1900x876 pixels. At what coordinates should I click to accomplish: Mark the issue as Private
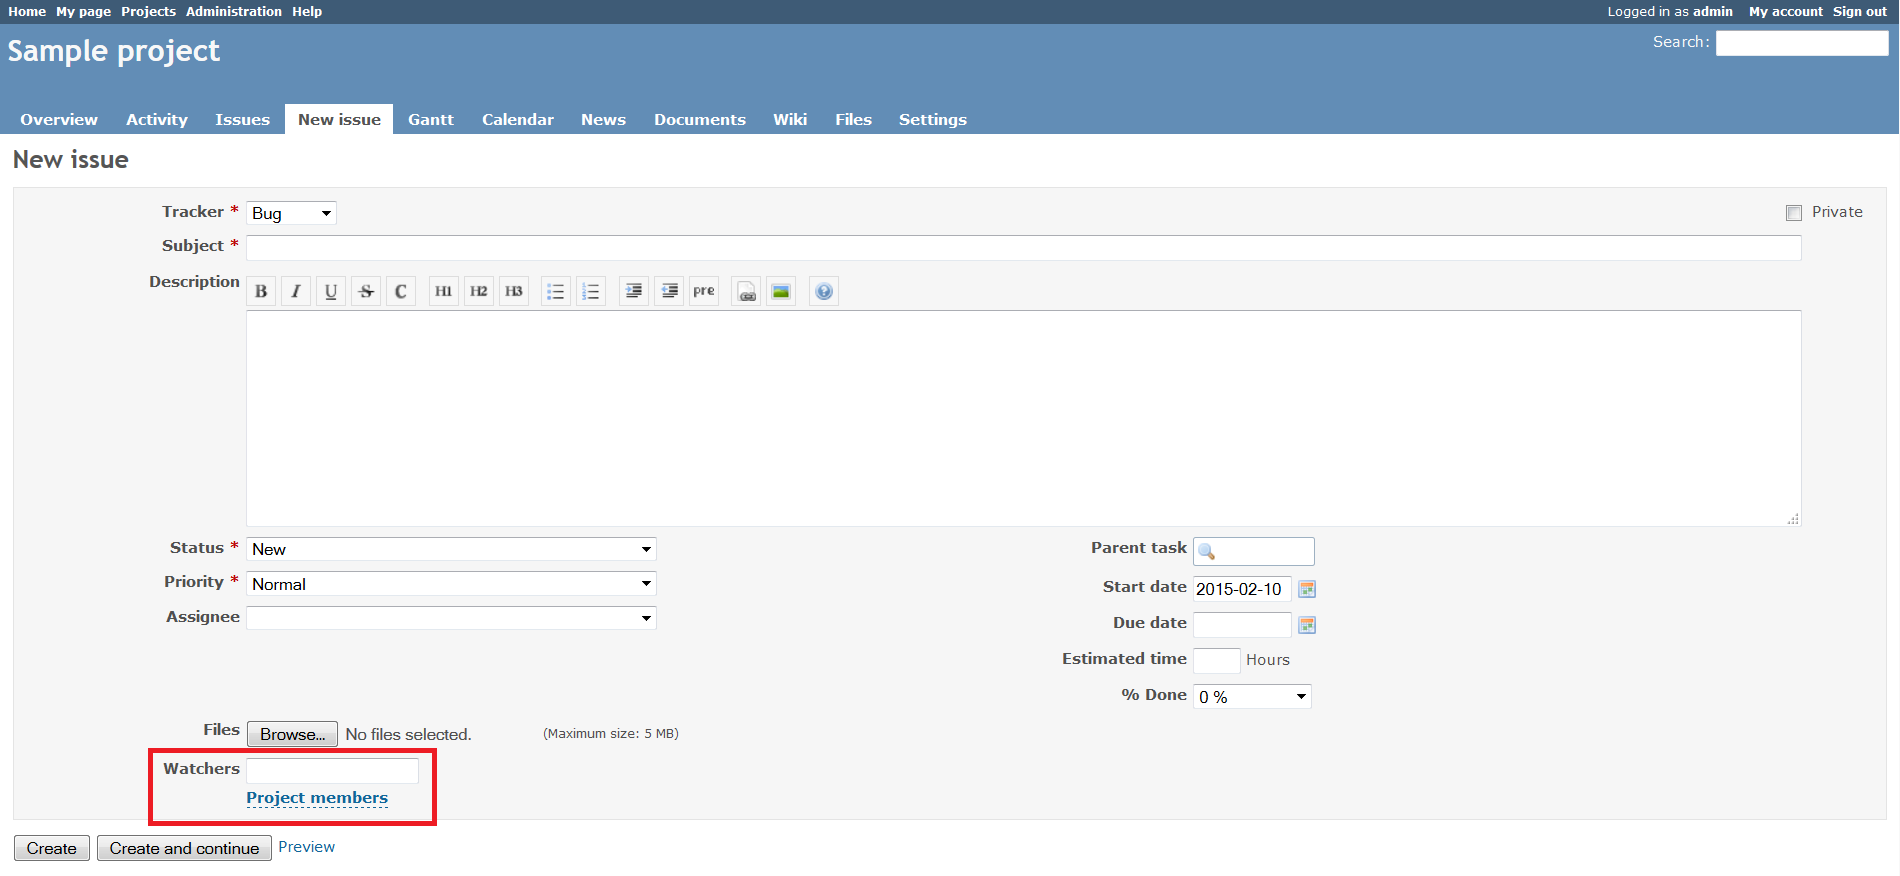(1794, 213)
